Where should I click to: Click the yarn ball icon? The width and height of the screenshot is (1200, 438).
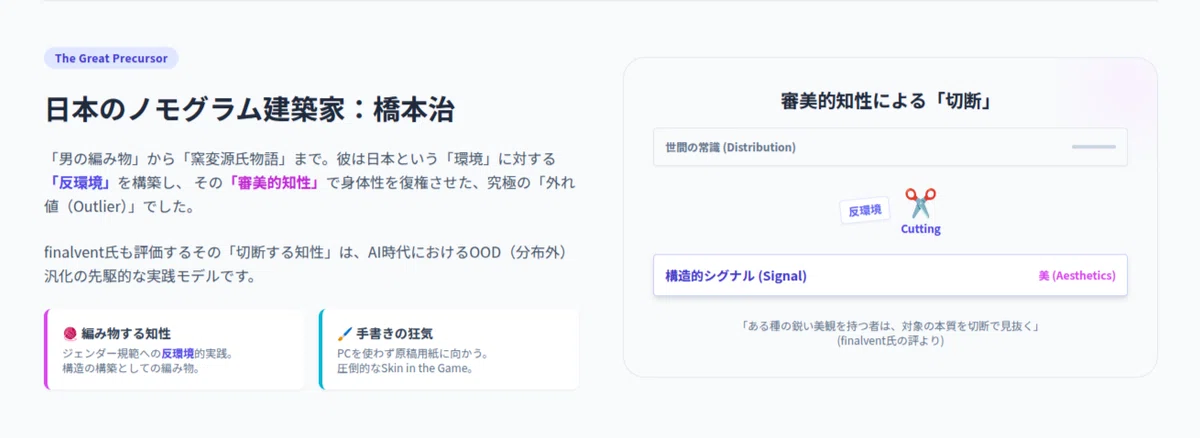point(70,333)
